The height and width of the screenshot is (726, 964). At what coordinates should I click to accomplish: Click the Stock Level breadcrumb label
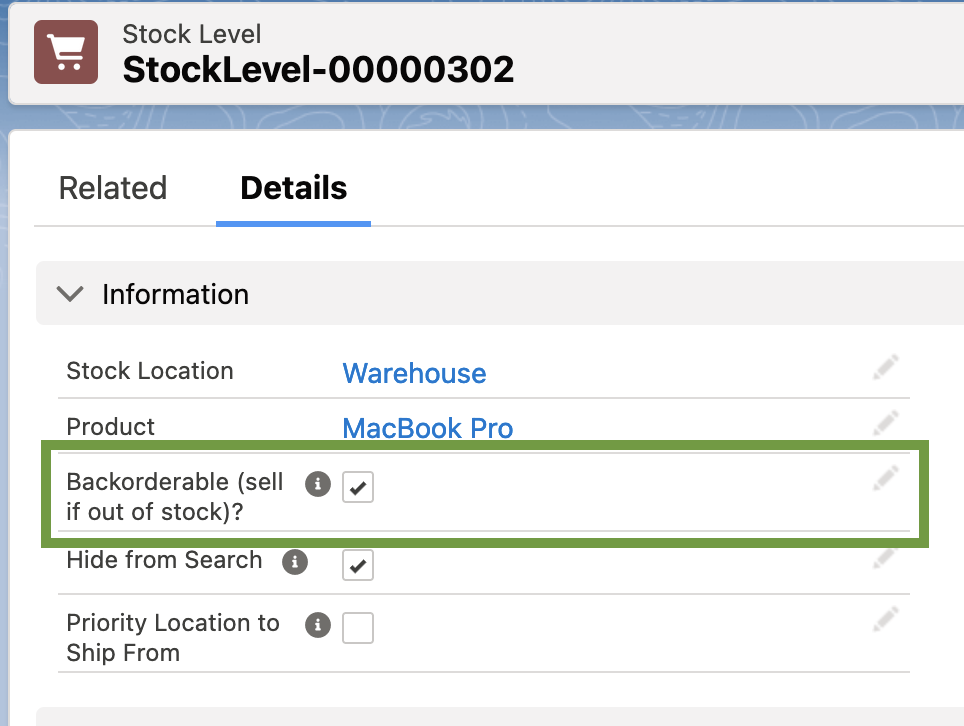[x=191, y=34]
